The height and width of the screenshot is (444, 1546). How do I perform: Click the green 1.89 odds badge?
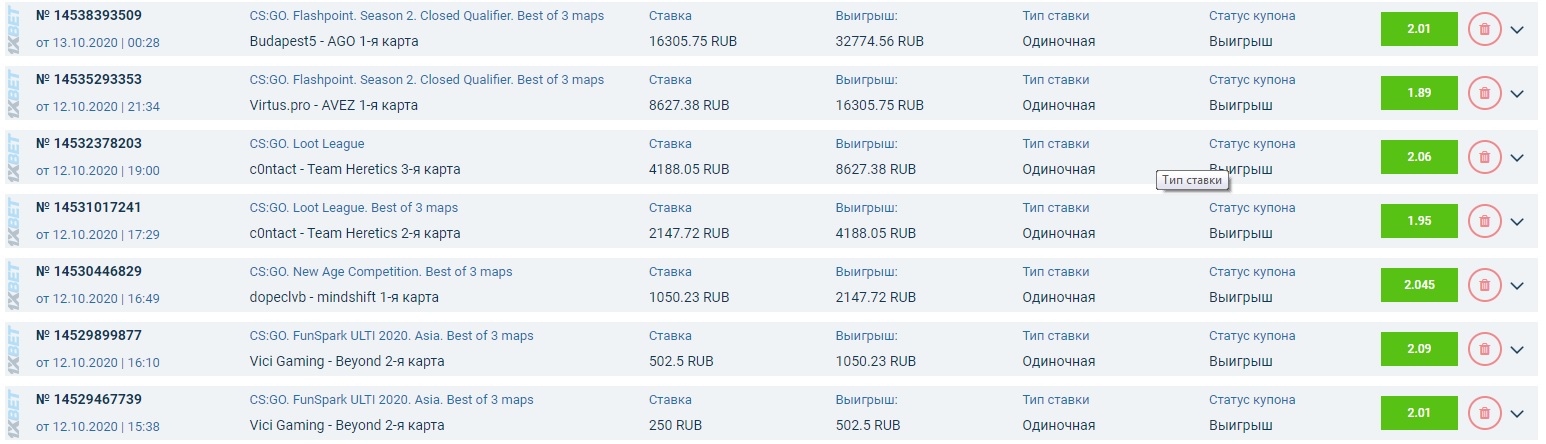click(1418, 93)
